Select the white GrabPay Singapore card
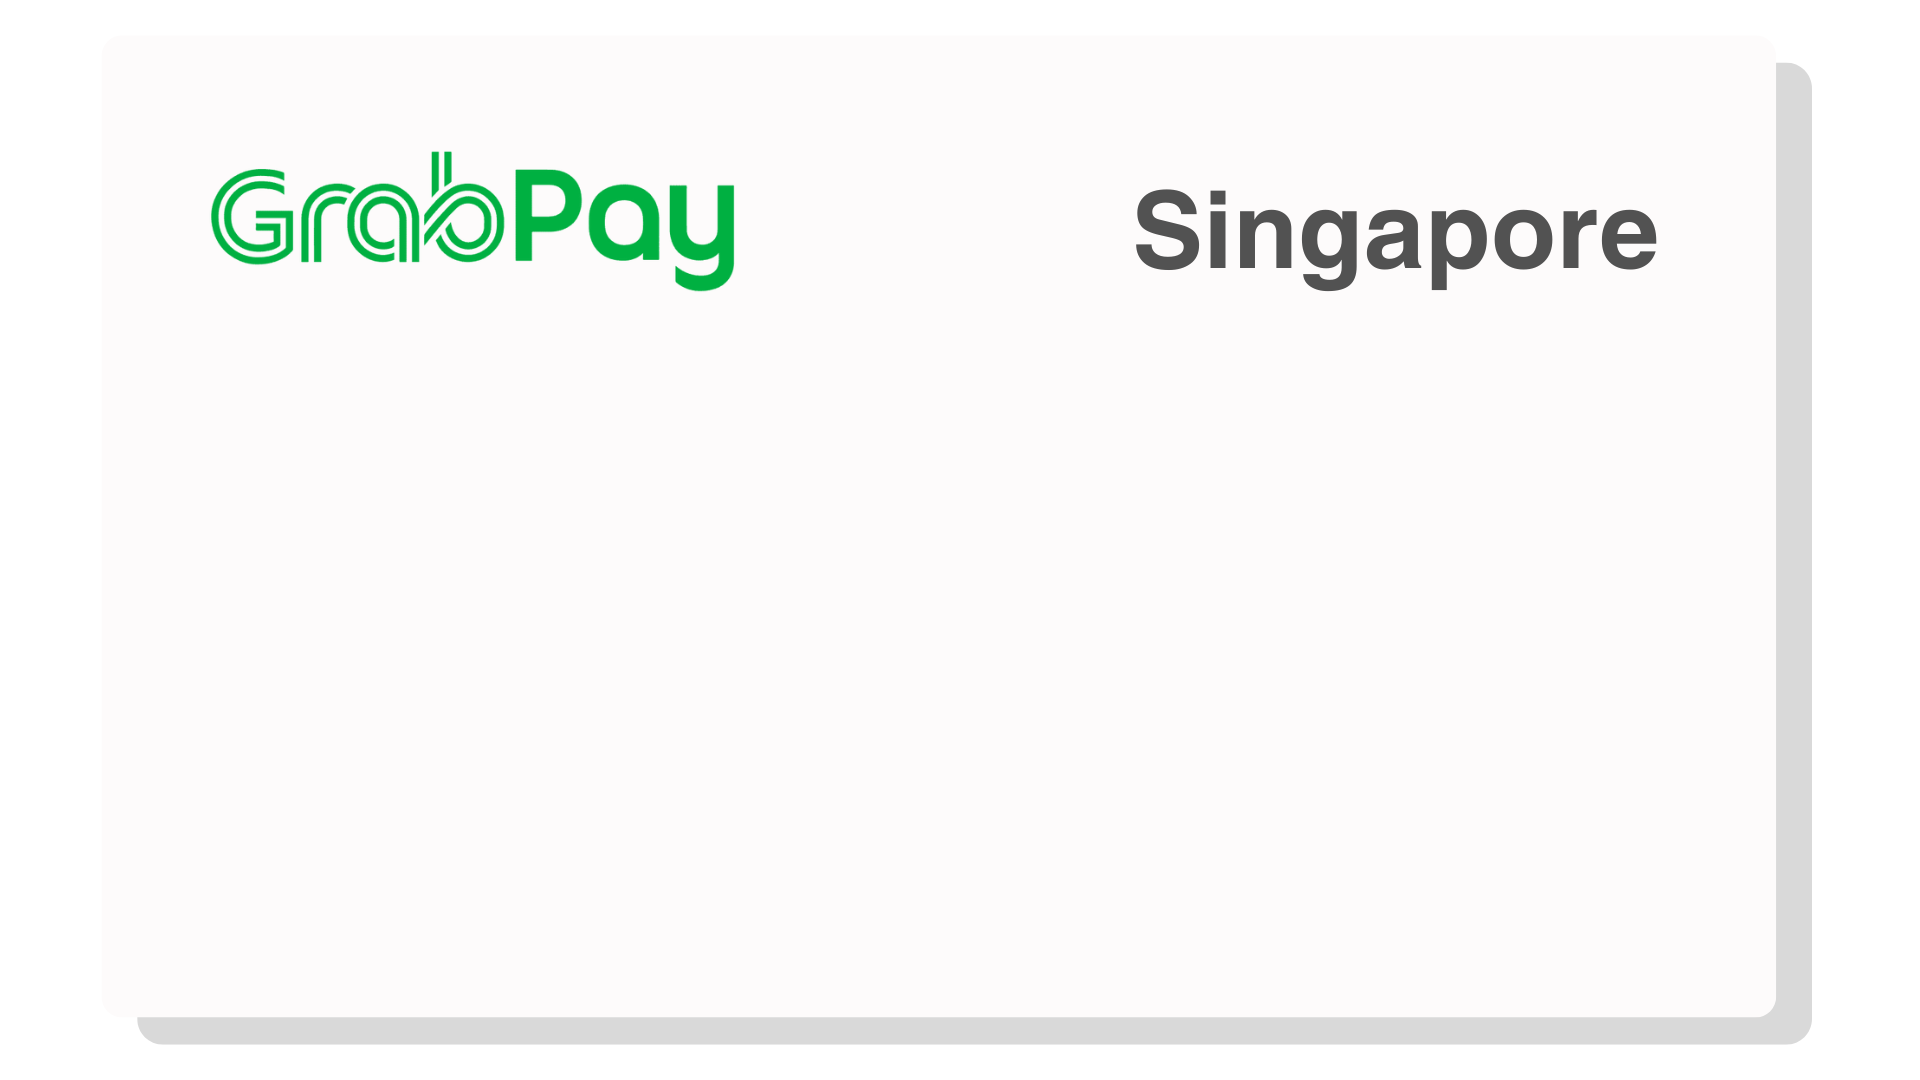This screenshot has height=1080, width=1920. 939,527
